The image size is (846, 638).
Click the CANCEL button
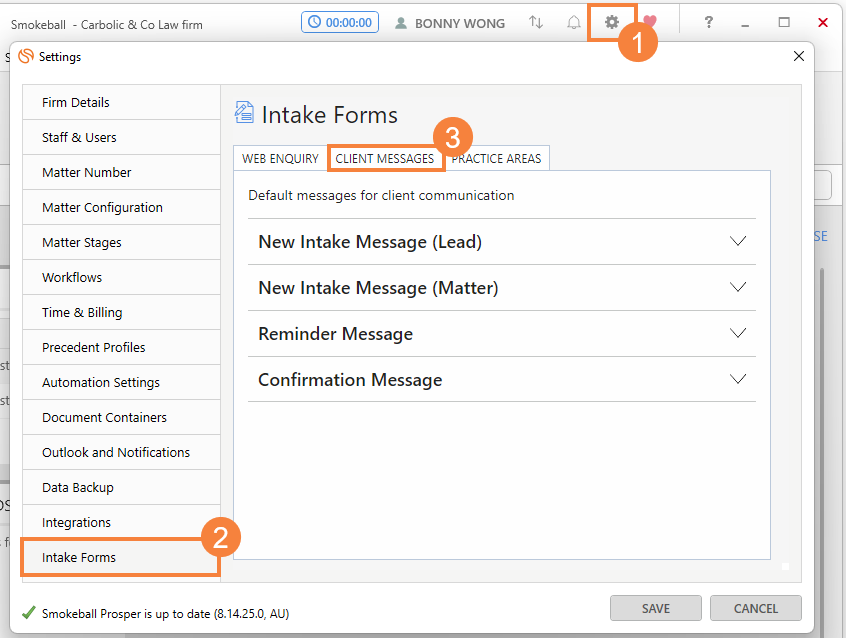(755, 608)
